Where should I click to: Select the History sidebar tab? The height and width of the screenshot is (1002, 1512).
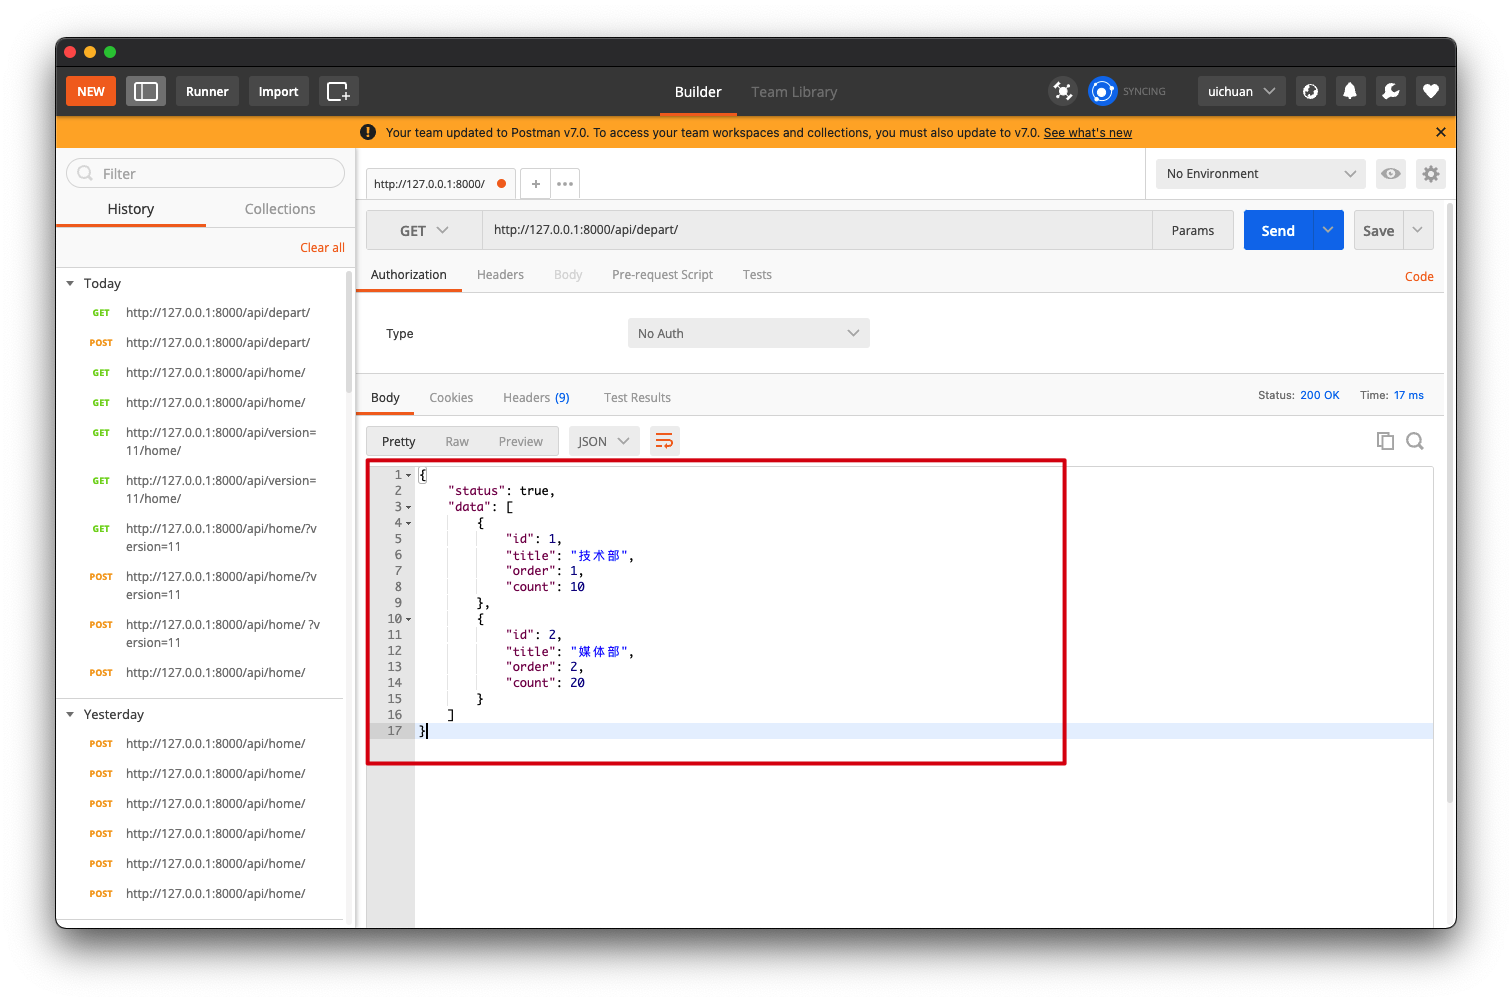tap(131, 209)
